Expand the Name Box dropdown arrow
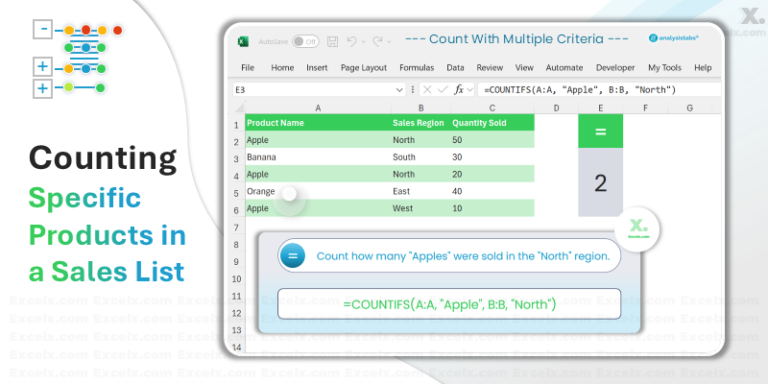The height and width of the screenshot is (384, 768). coord(400,90)
